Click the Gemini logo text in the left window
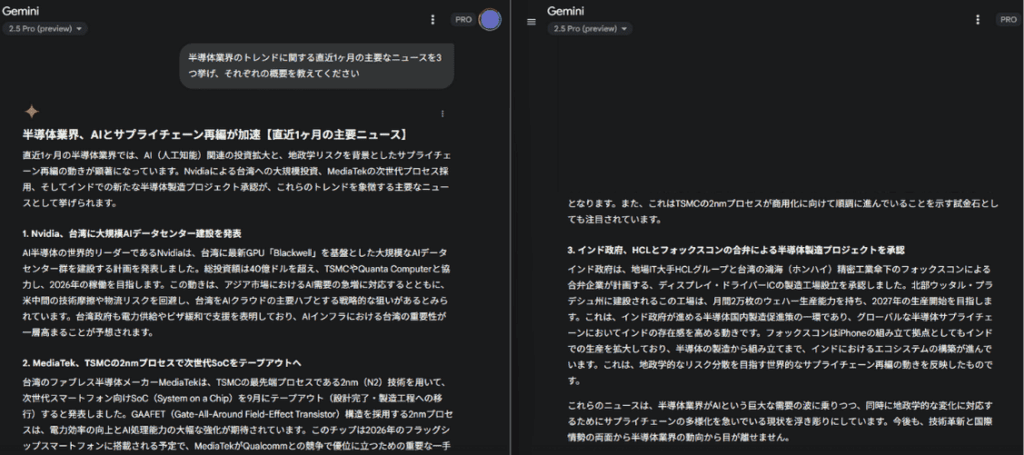 [x=20, y=10]
